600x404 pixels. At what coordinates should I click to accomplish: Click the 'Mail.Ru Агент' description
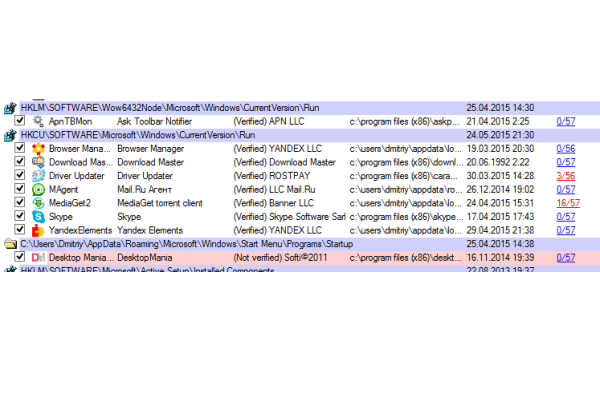point(145,189)
